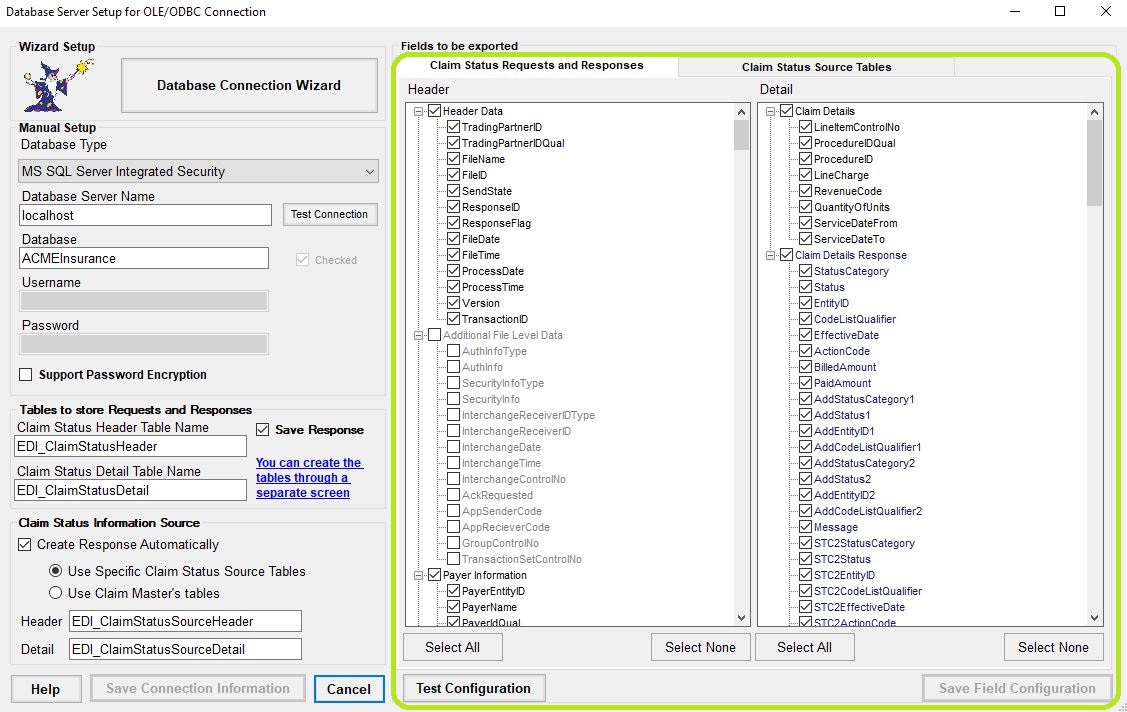
Task: Click Header list scroll up arrow
Action: tap(742, 112)
